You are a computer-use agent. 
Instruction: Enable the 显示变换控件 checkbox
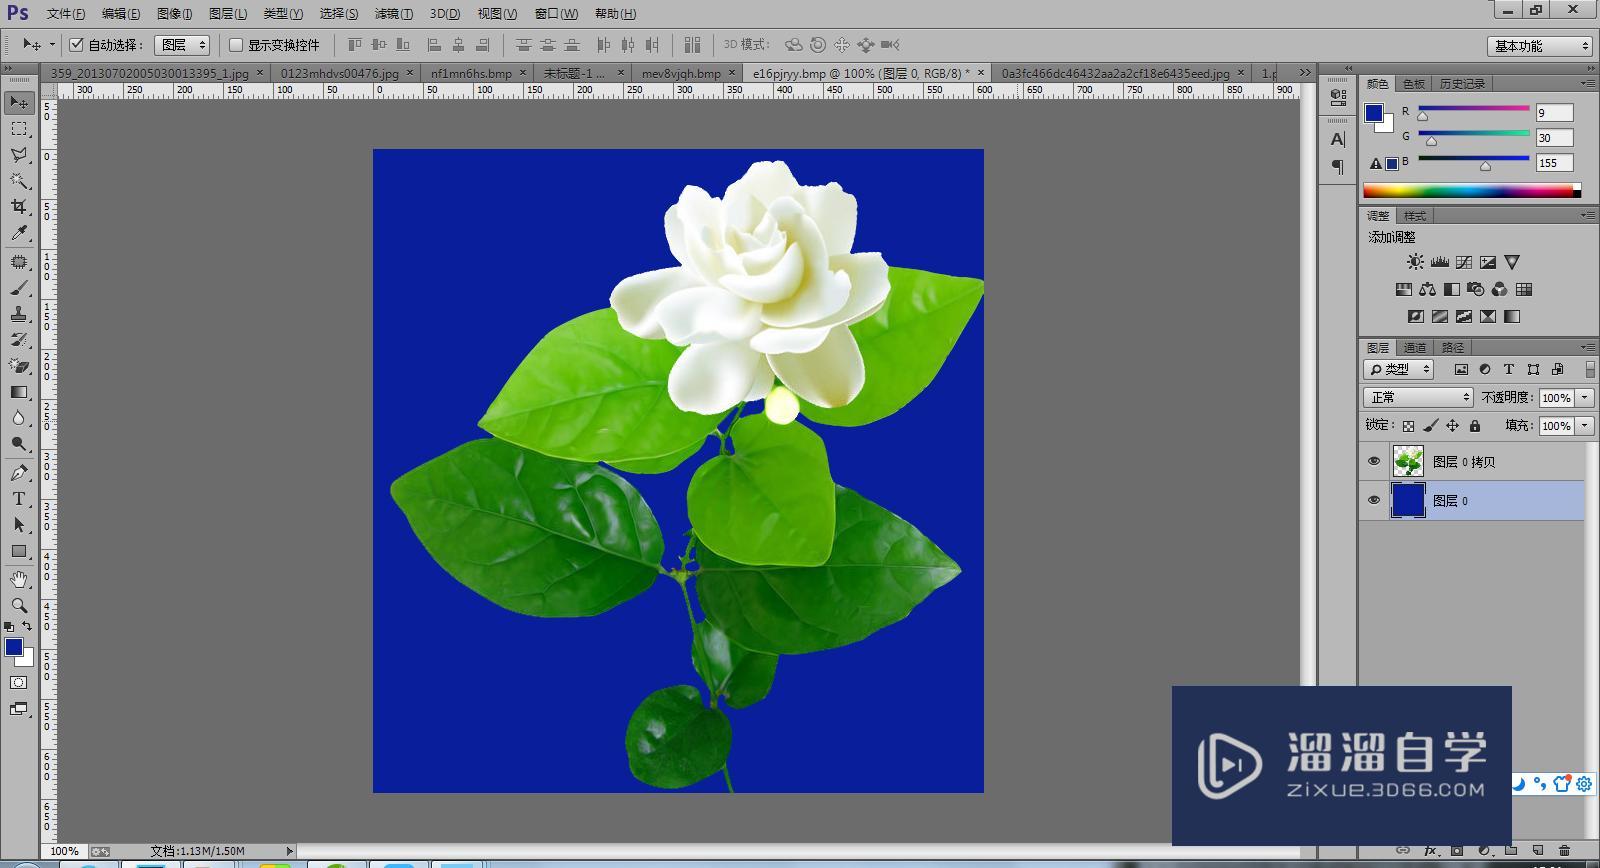(x=236, y=44)
